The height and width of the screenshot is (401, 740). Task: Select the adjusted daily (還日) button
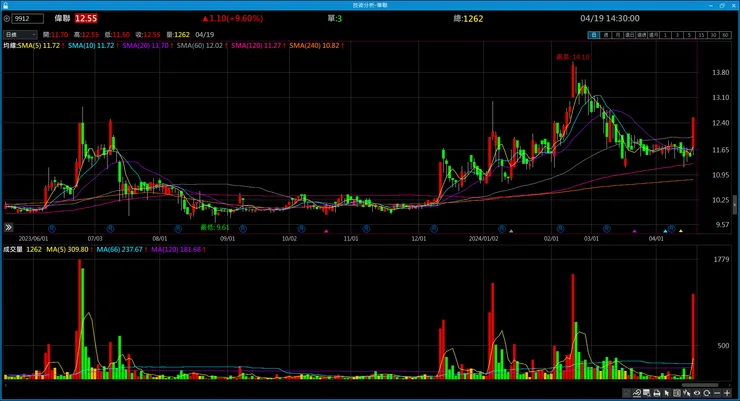630,35
